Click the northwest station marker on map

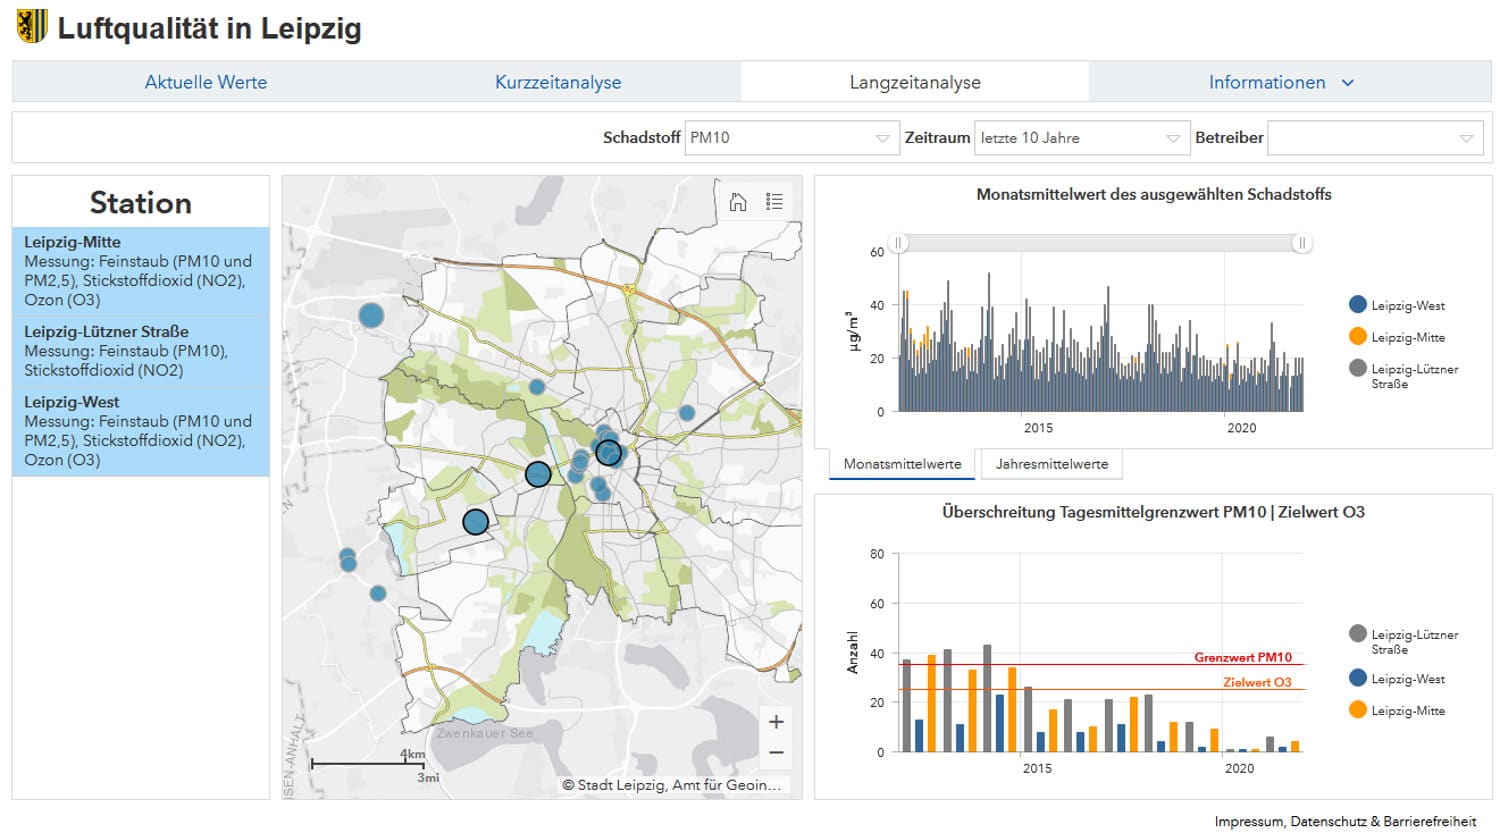click(x=371, y=316)
